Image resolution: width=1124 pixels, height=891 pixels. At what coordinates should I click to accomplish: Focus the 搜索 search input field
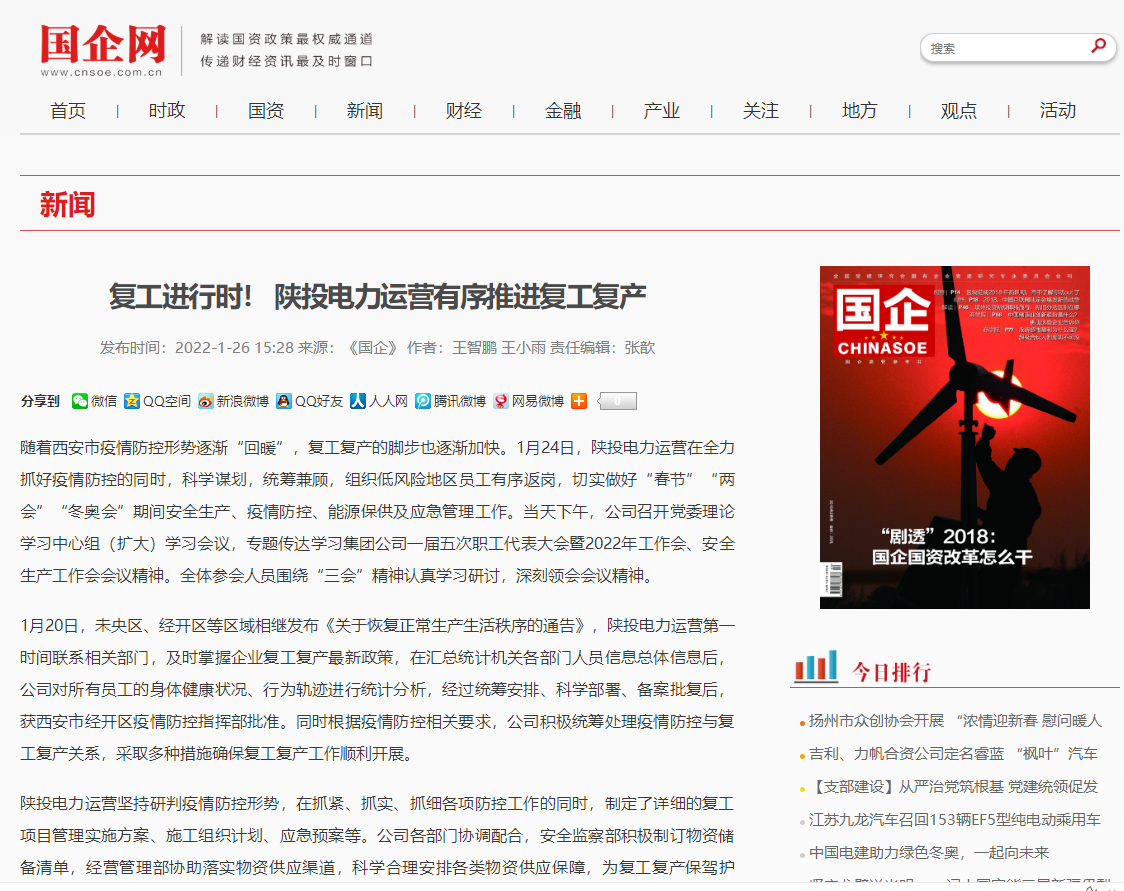point(1002,48)
